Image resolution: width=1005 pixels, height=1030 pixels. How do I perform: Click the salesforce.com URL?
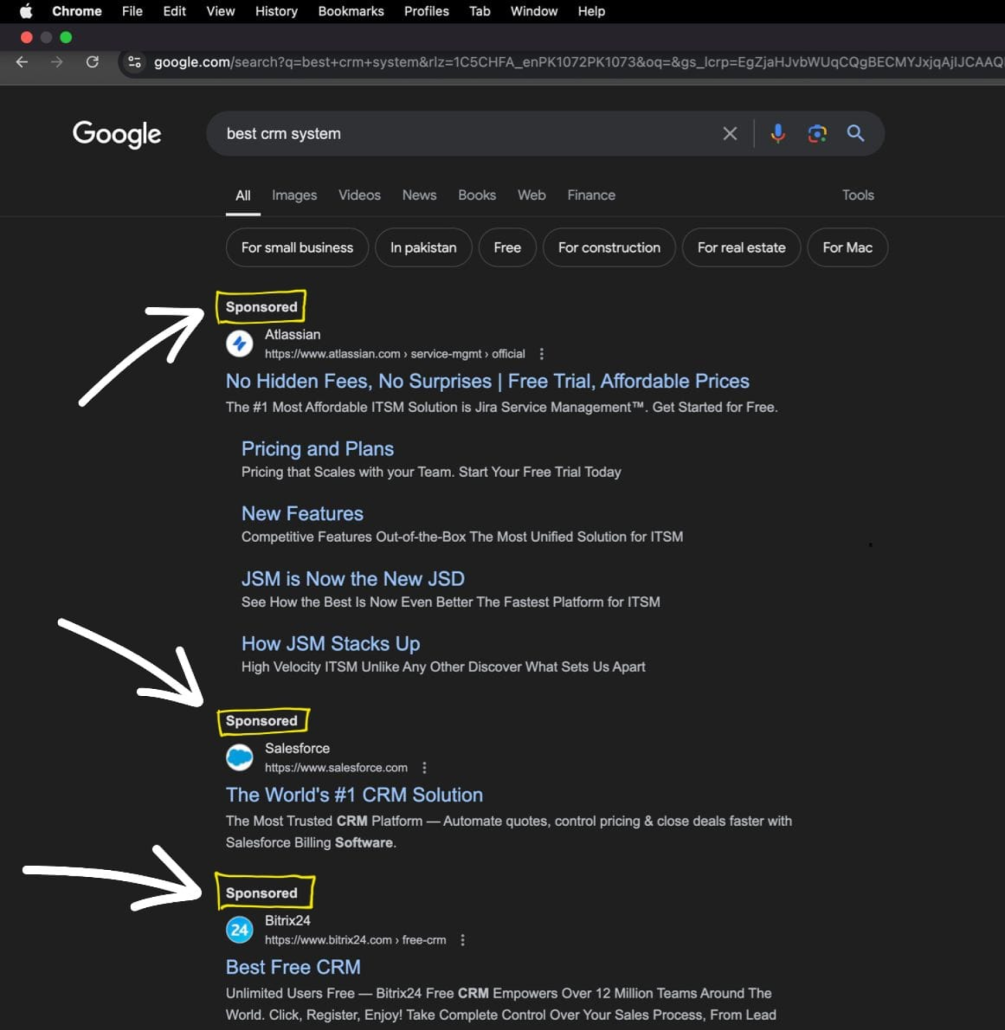(336, 768)
